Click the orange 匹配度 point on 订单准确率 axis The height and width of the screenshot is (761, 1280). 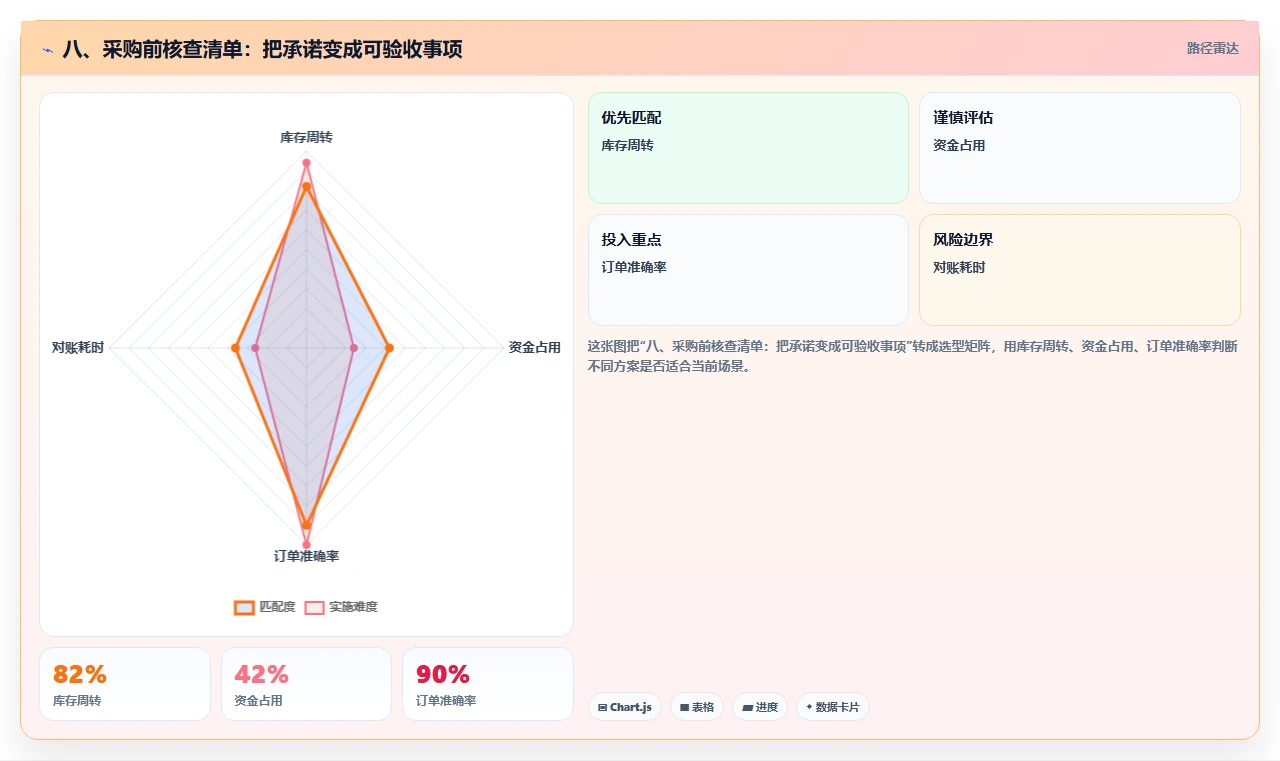tap(306, 524)
